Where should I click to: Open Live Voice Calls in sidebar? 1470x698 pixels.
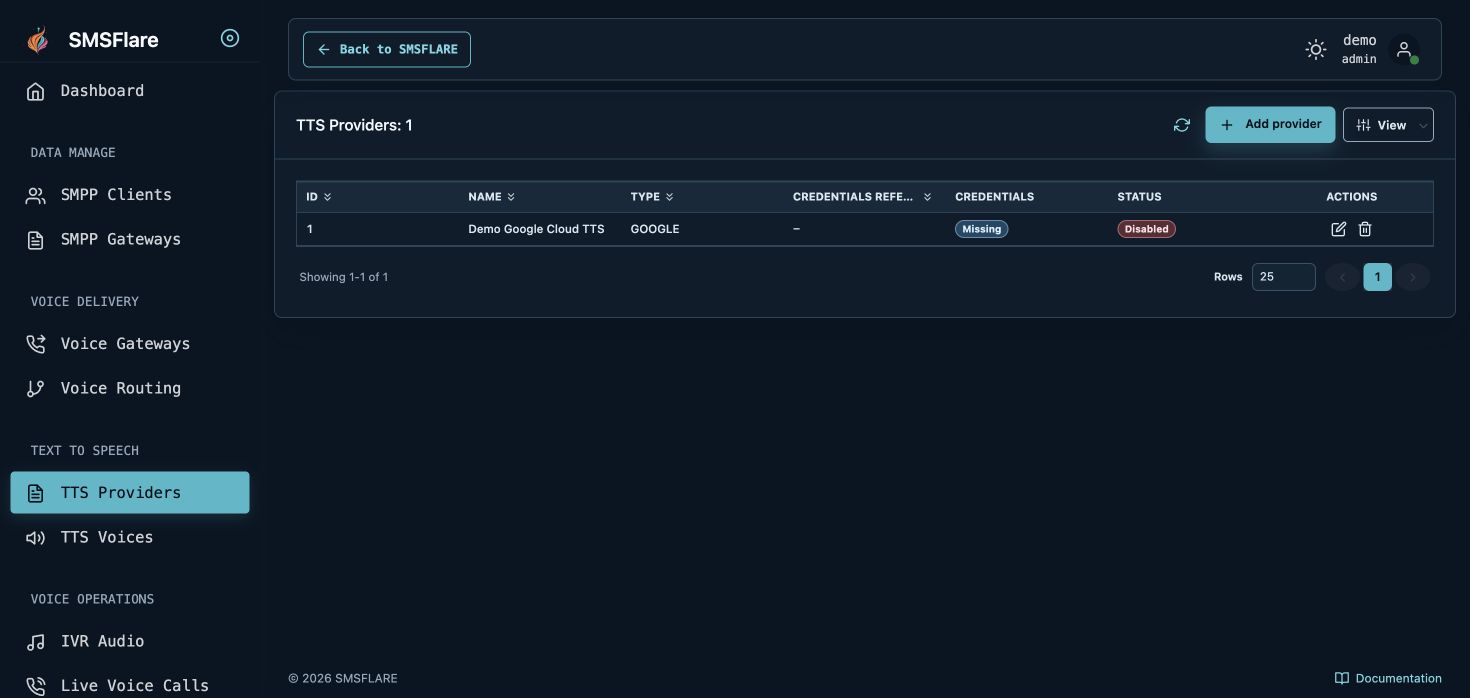[x=130, y=686]
